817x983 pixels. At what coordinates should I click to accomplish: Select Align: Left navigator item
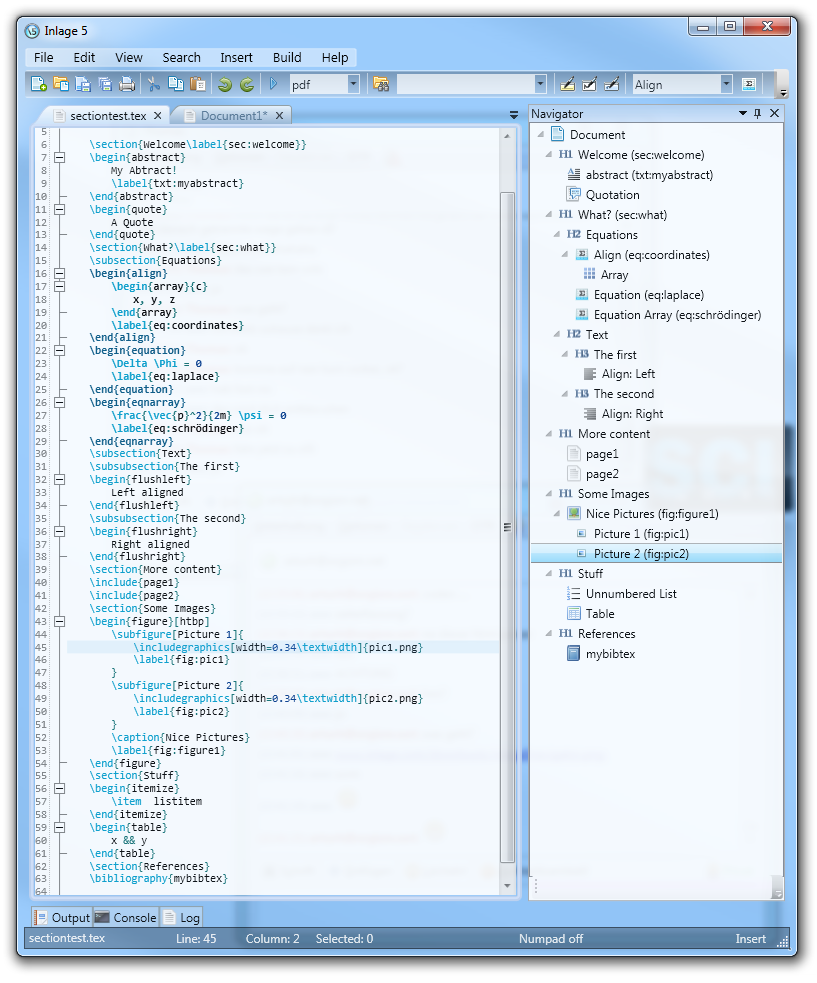628,374
